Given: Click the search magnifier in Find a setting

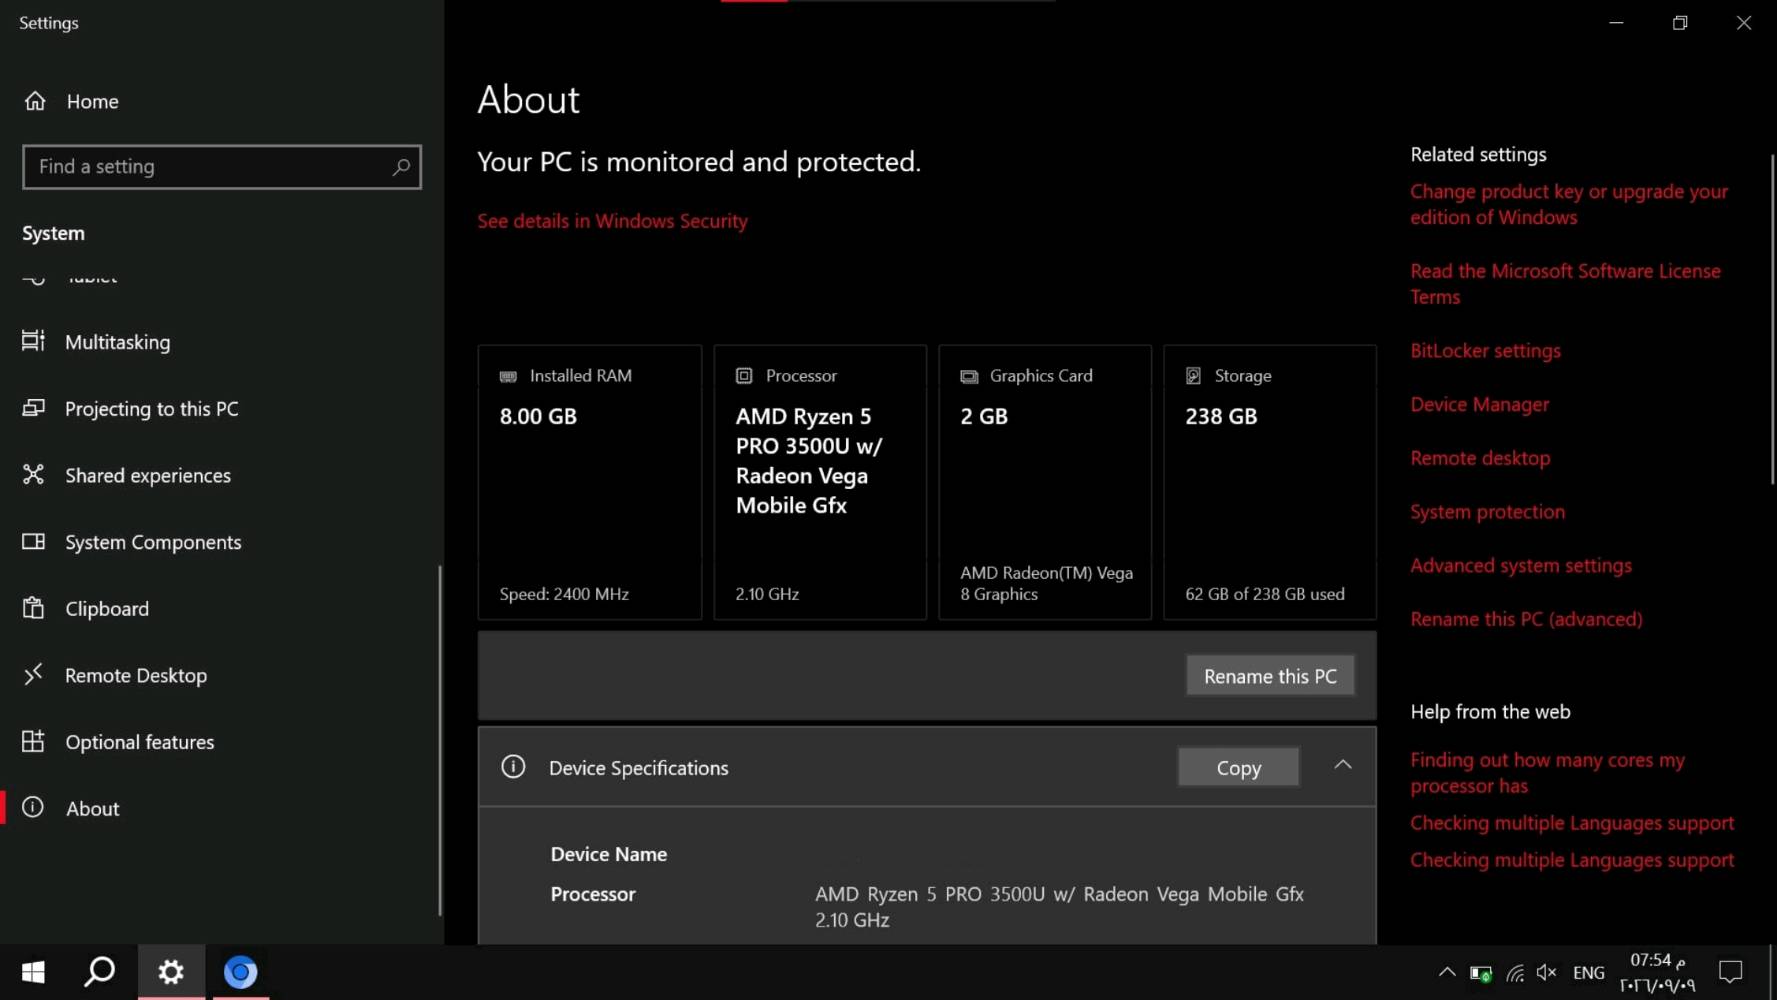Looking at the screenshot, I should point(401,167).
